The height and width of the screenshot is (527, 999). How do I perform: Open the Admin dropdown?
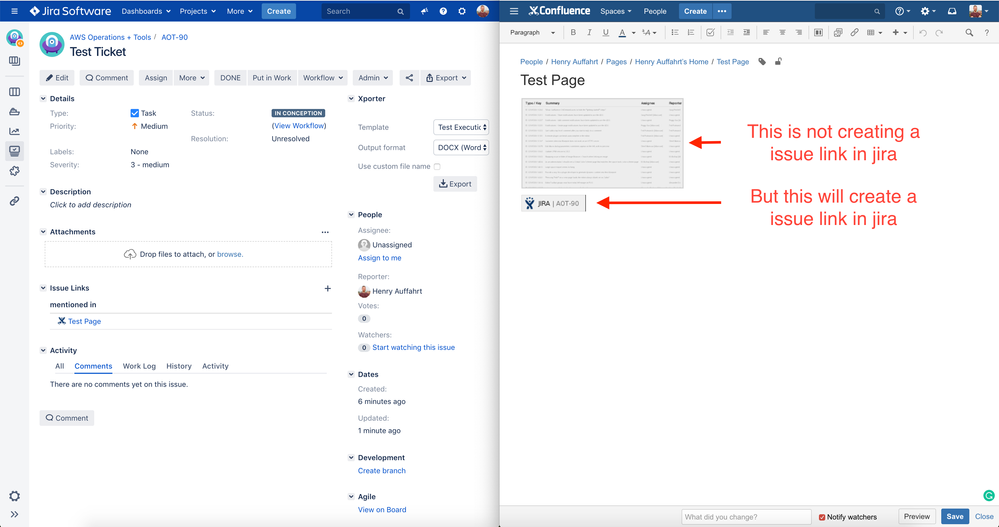point(372,78)
